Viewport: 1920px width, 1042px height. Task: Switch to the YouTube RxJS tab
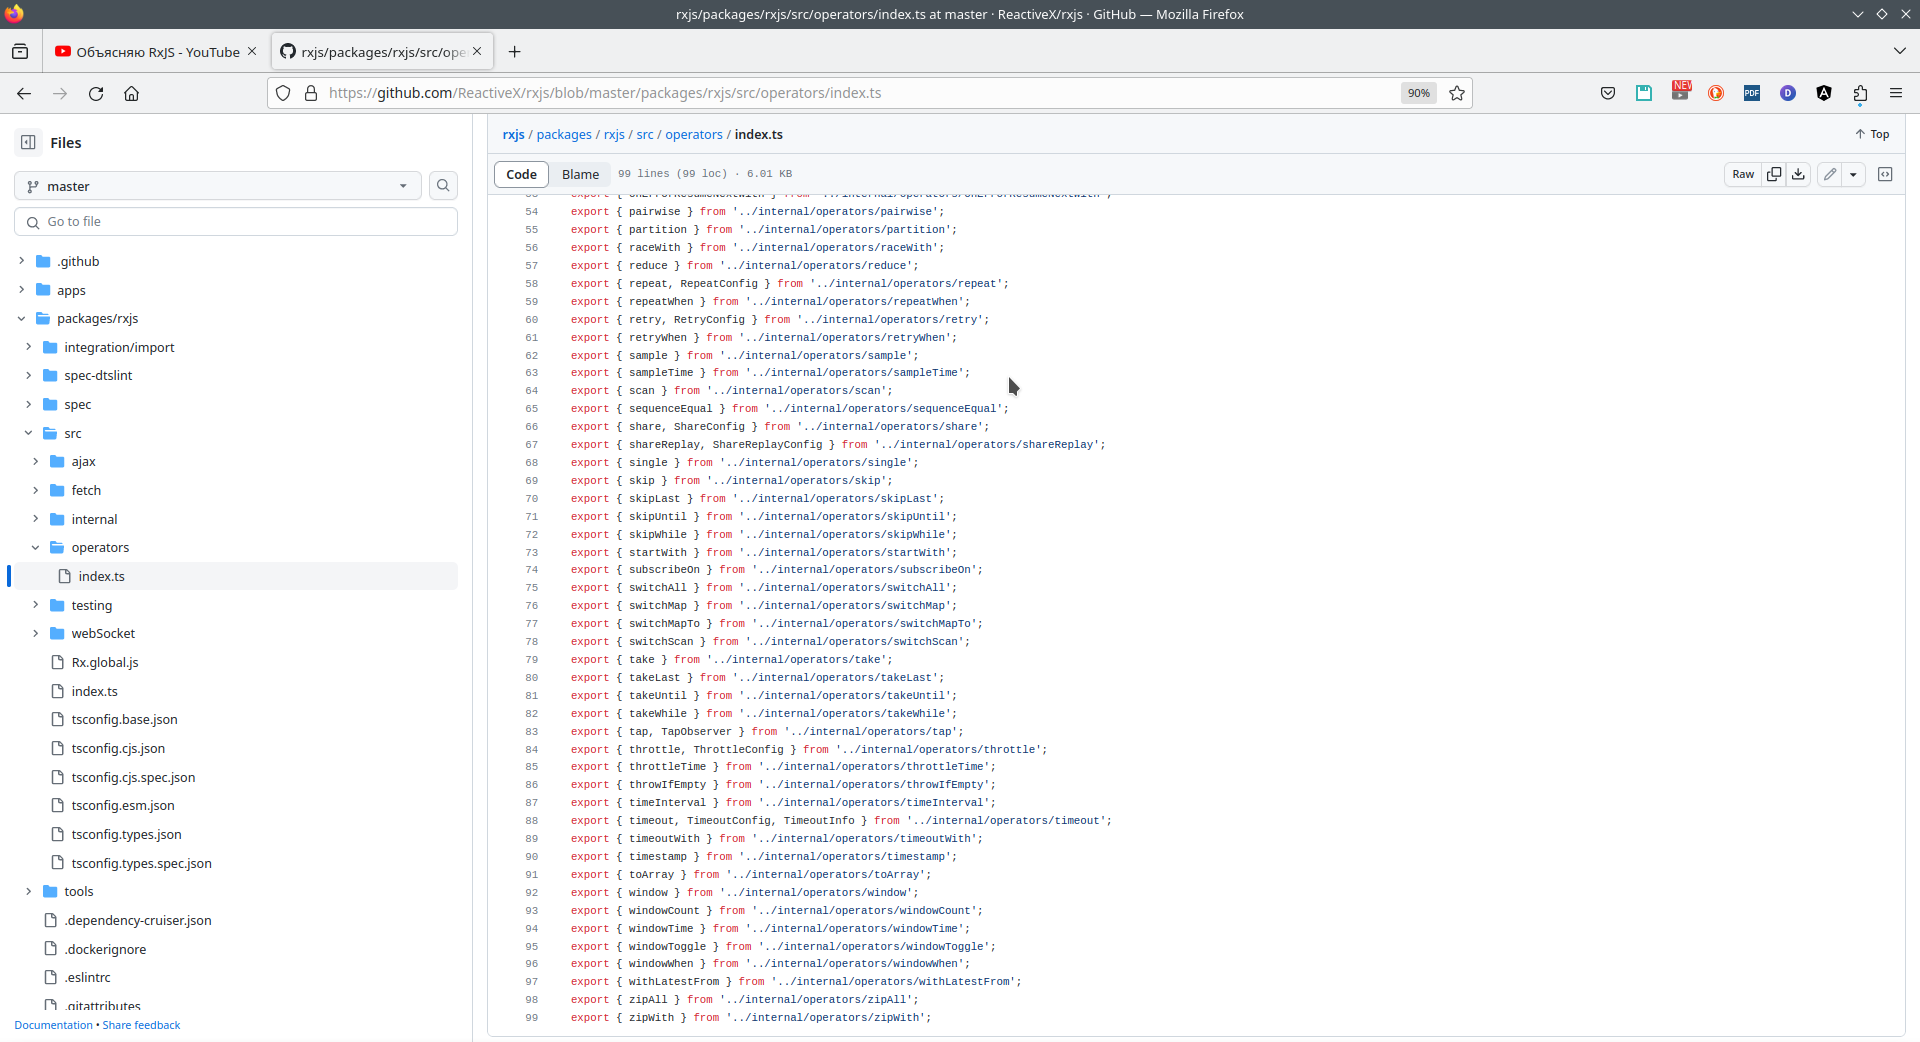[x=157, y=52]
